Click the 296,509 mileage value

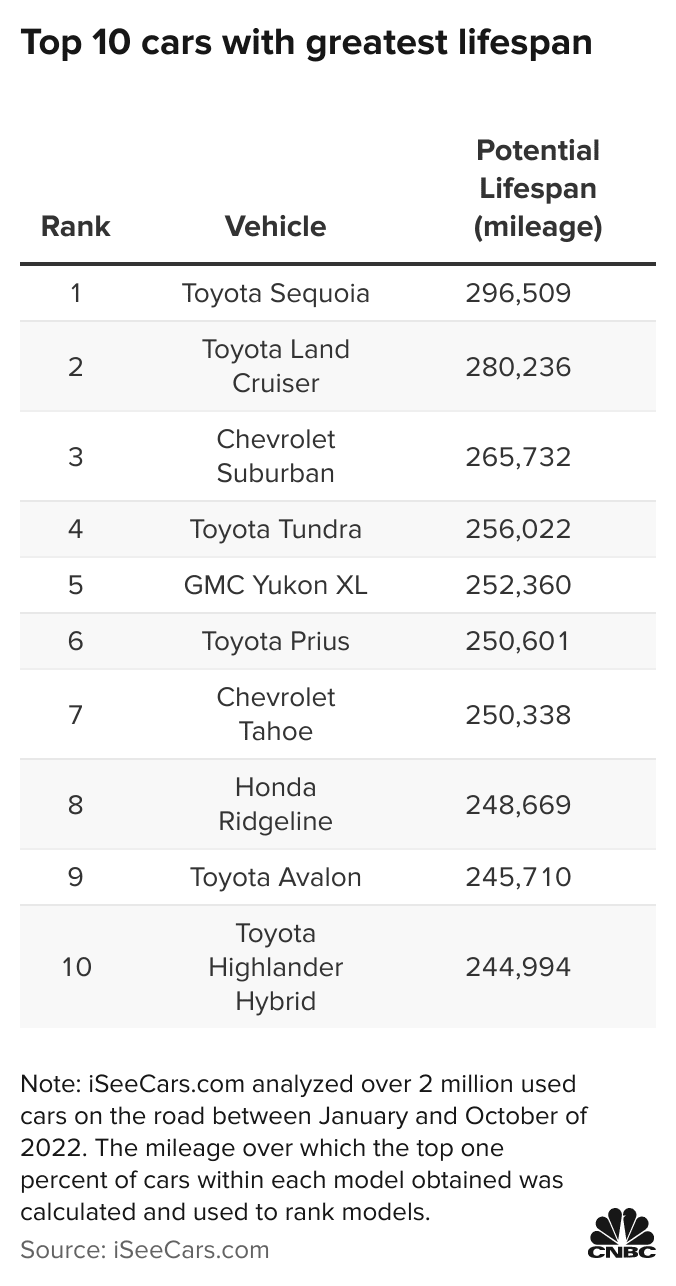coord(518,293)
